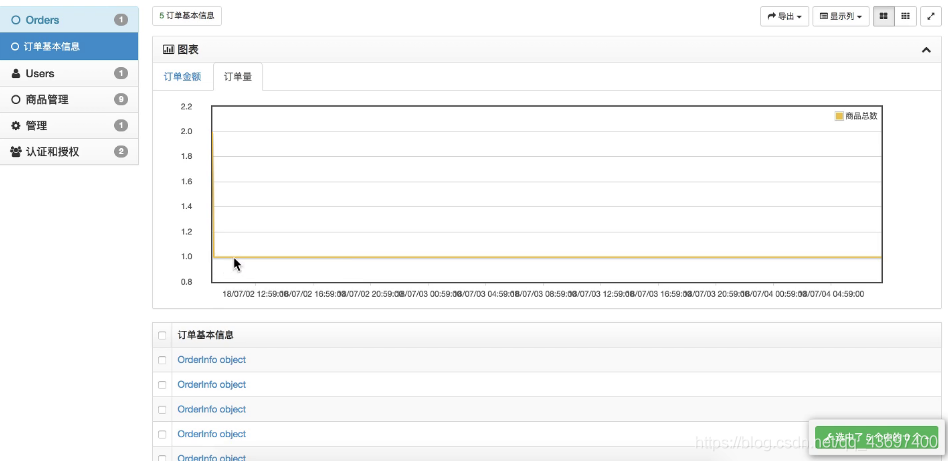Click the circle icon beside Orders
This screenshot has height=461, width=948.
tap(16, 20)
